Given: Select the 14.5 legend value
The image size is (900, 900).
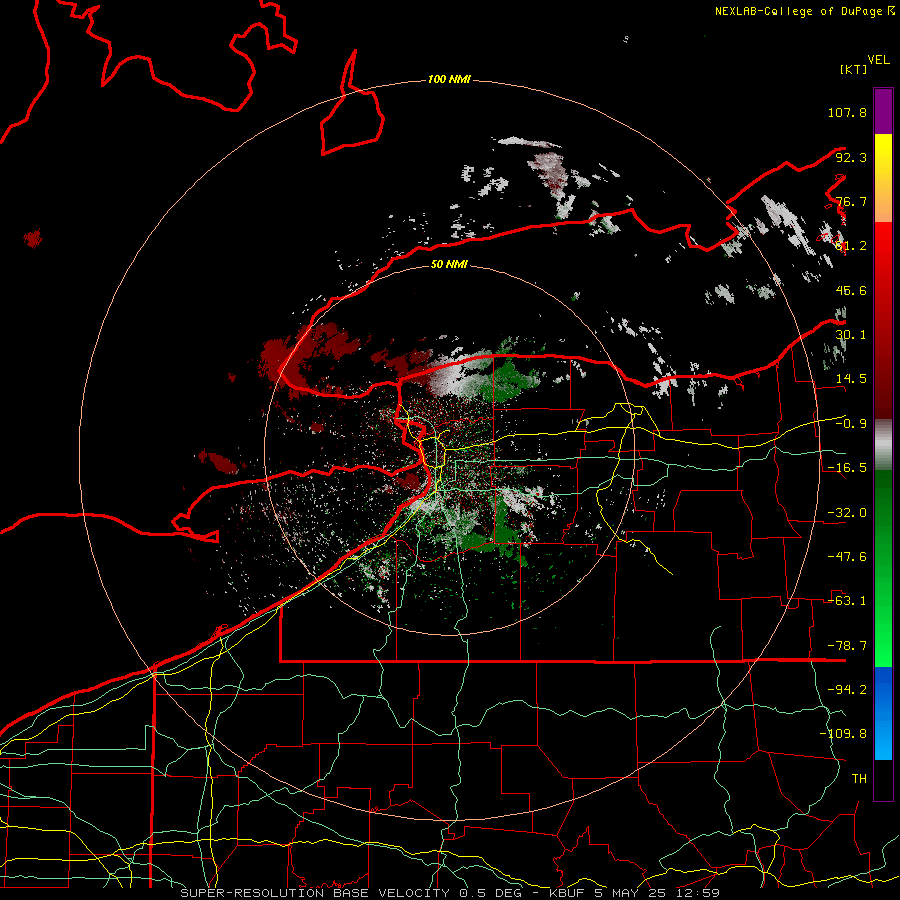Looking at the screenshot, I should coord(851,379).
